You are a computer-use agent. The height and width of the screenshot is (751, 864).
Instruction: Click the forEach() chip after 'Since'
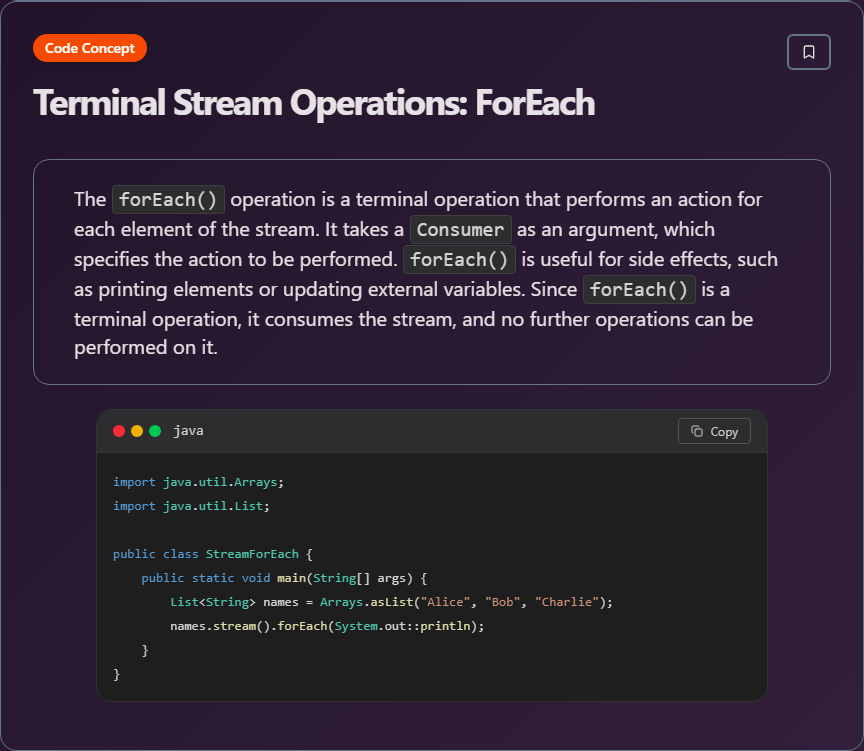click(639, 289)
